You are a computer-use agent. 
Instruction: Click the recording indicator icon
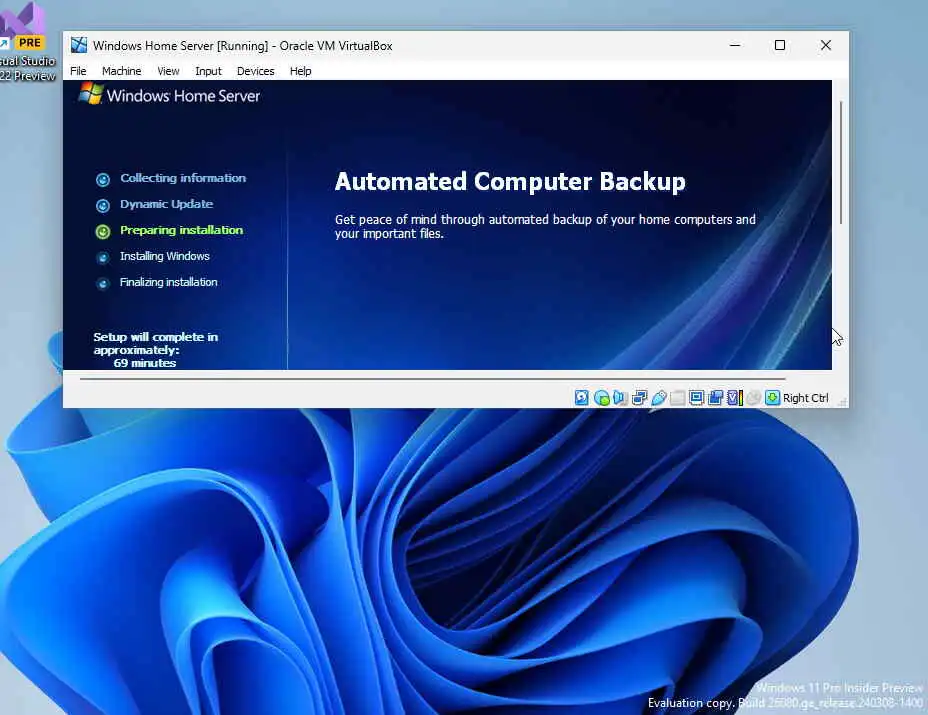click(716, 398)
